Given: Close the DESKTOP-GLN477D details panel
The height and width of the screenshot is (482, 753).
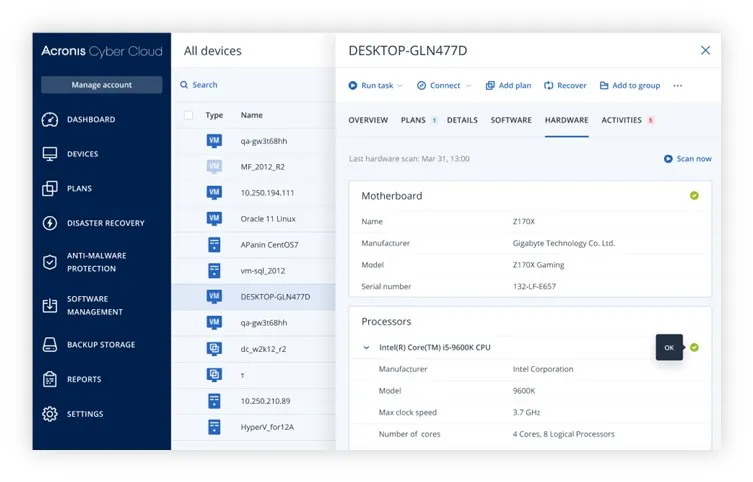Looking at the screenshot, I should pyautogui.click(x=705, y=50).
